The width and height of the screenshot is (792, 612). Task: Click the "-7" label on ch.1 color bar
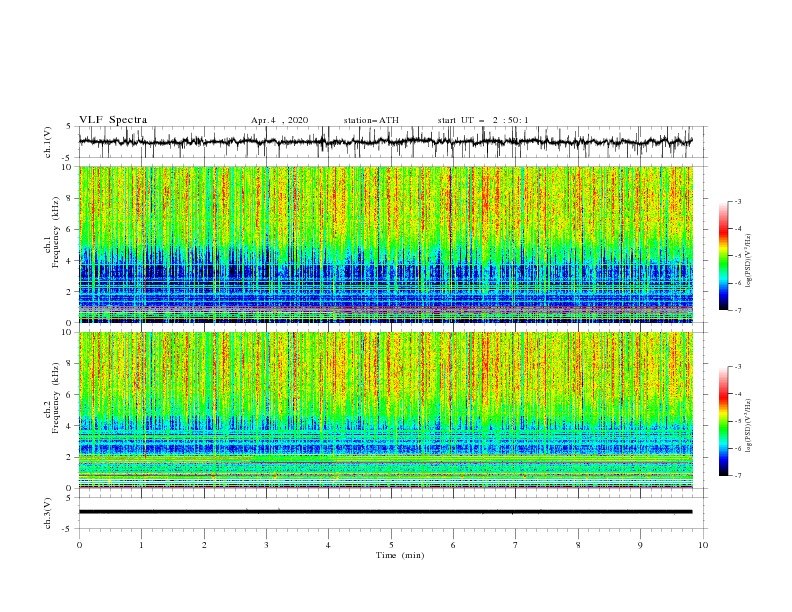coord(738,311)
